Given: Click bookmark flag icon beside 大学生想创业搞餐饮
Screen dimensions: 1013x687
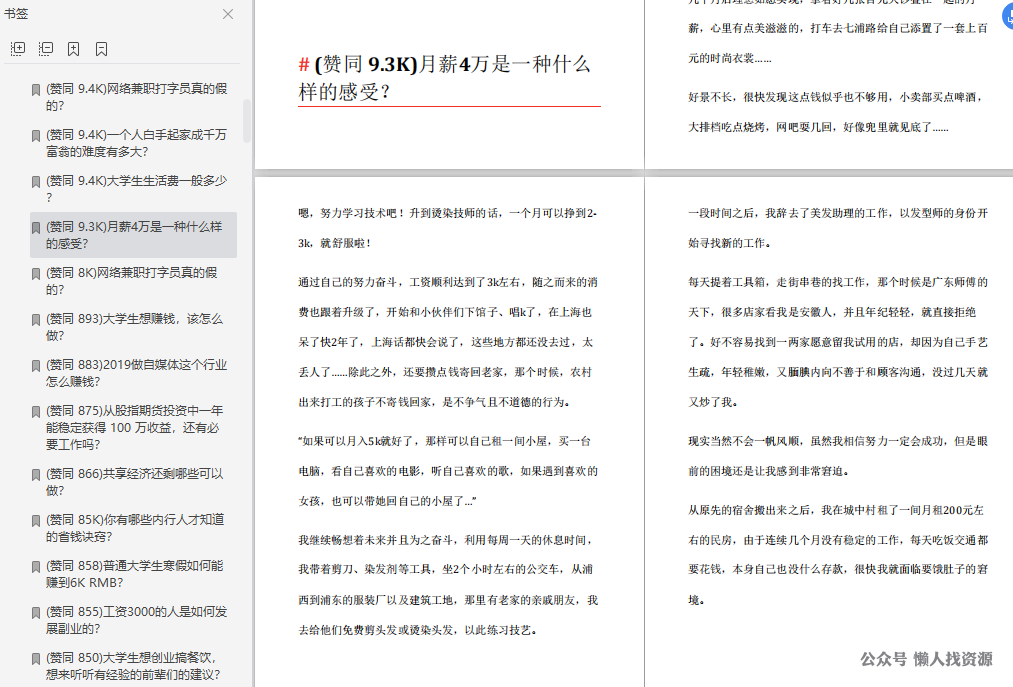Looking at the screenshot, I should click(36, 659).
